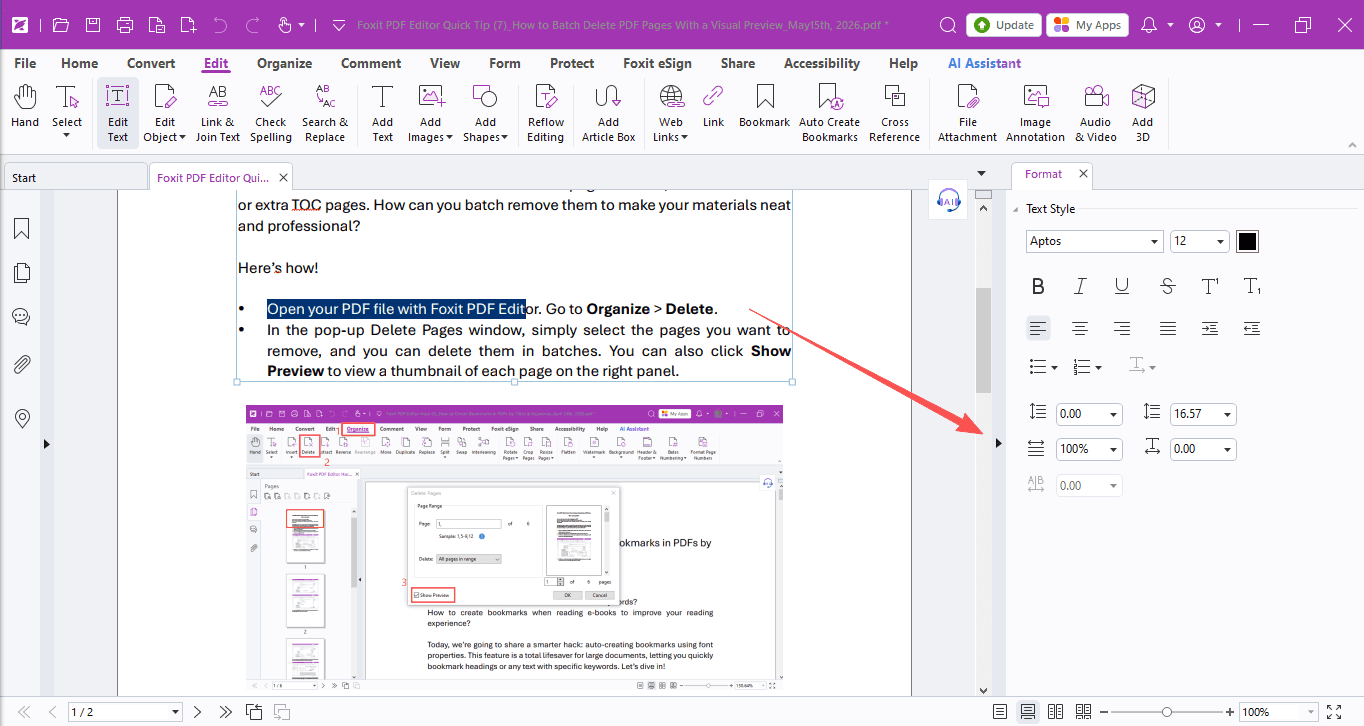The image size is (1364, 726).
Task: Choose the Add Text tool
Action: (x=382, y=112)
